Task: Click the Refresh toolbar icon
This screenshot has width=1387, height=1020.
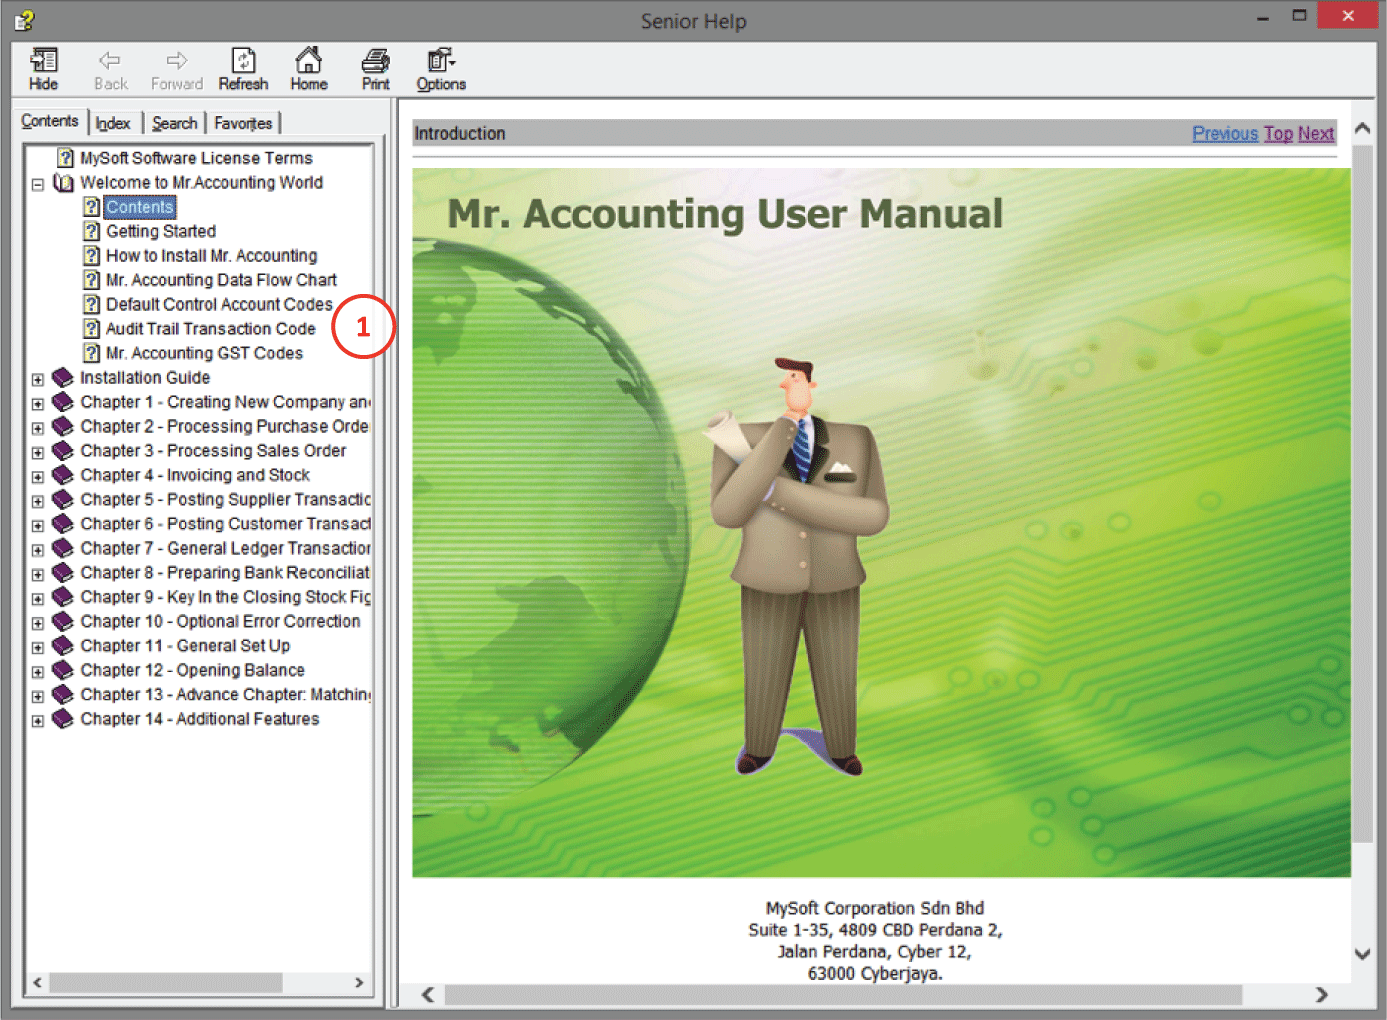Action: (x=243, y=61)
